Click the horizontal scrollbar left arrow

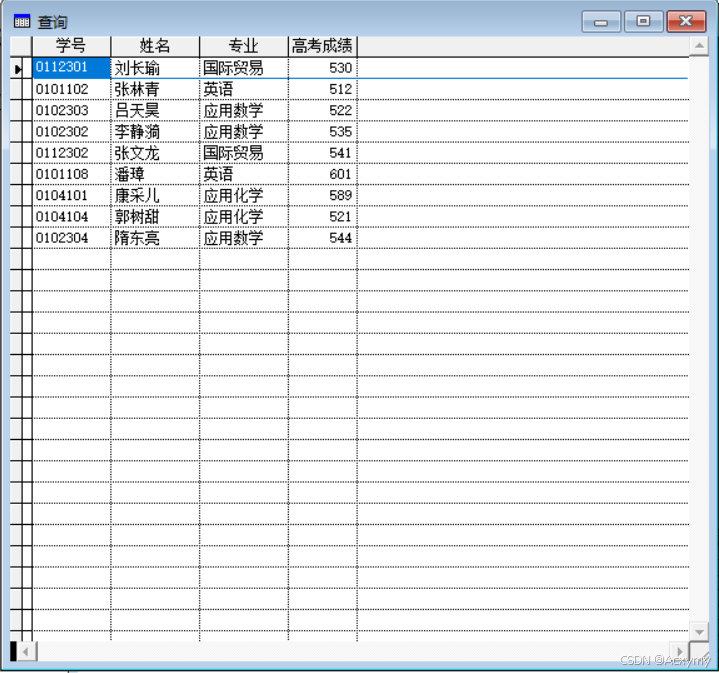pos(26,651)
